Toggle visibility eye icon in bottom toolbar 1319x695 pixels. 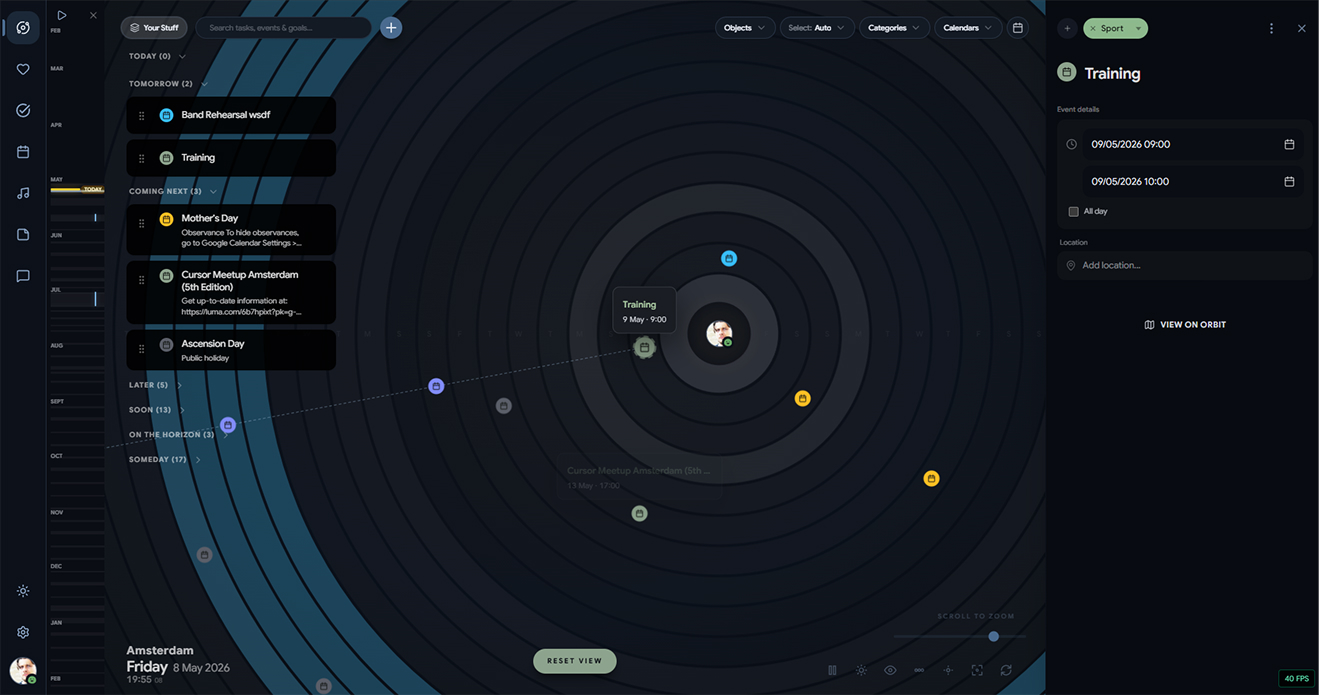click(x=890, y=670)
